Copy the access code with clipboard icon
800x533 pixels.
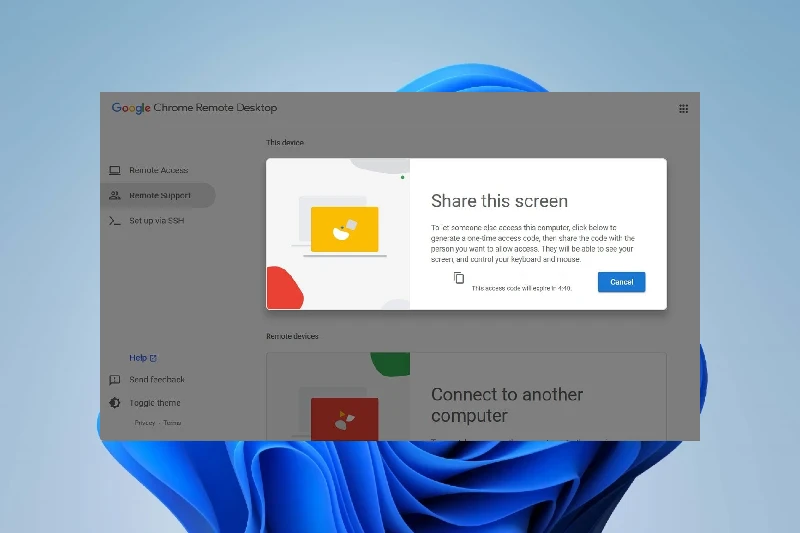(x=459, y=277)
